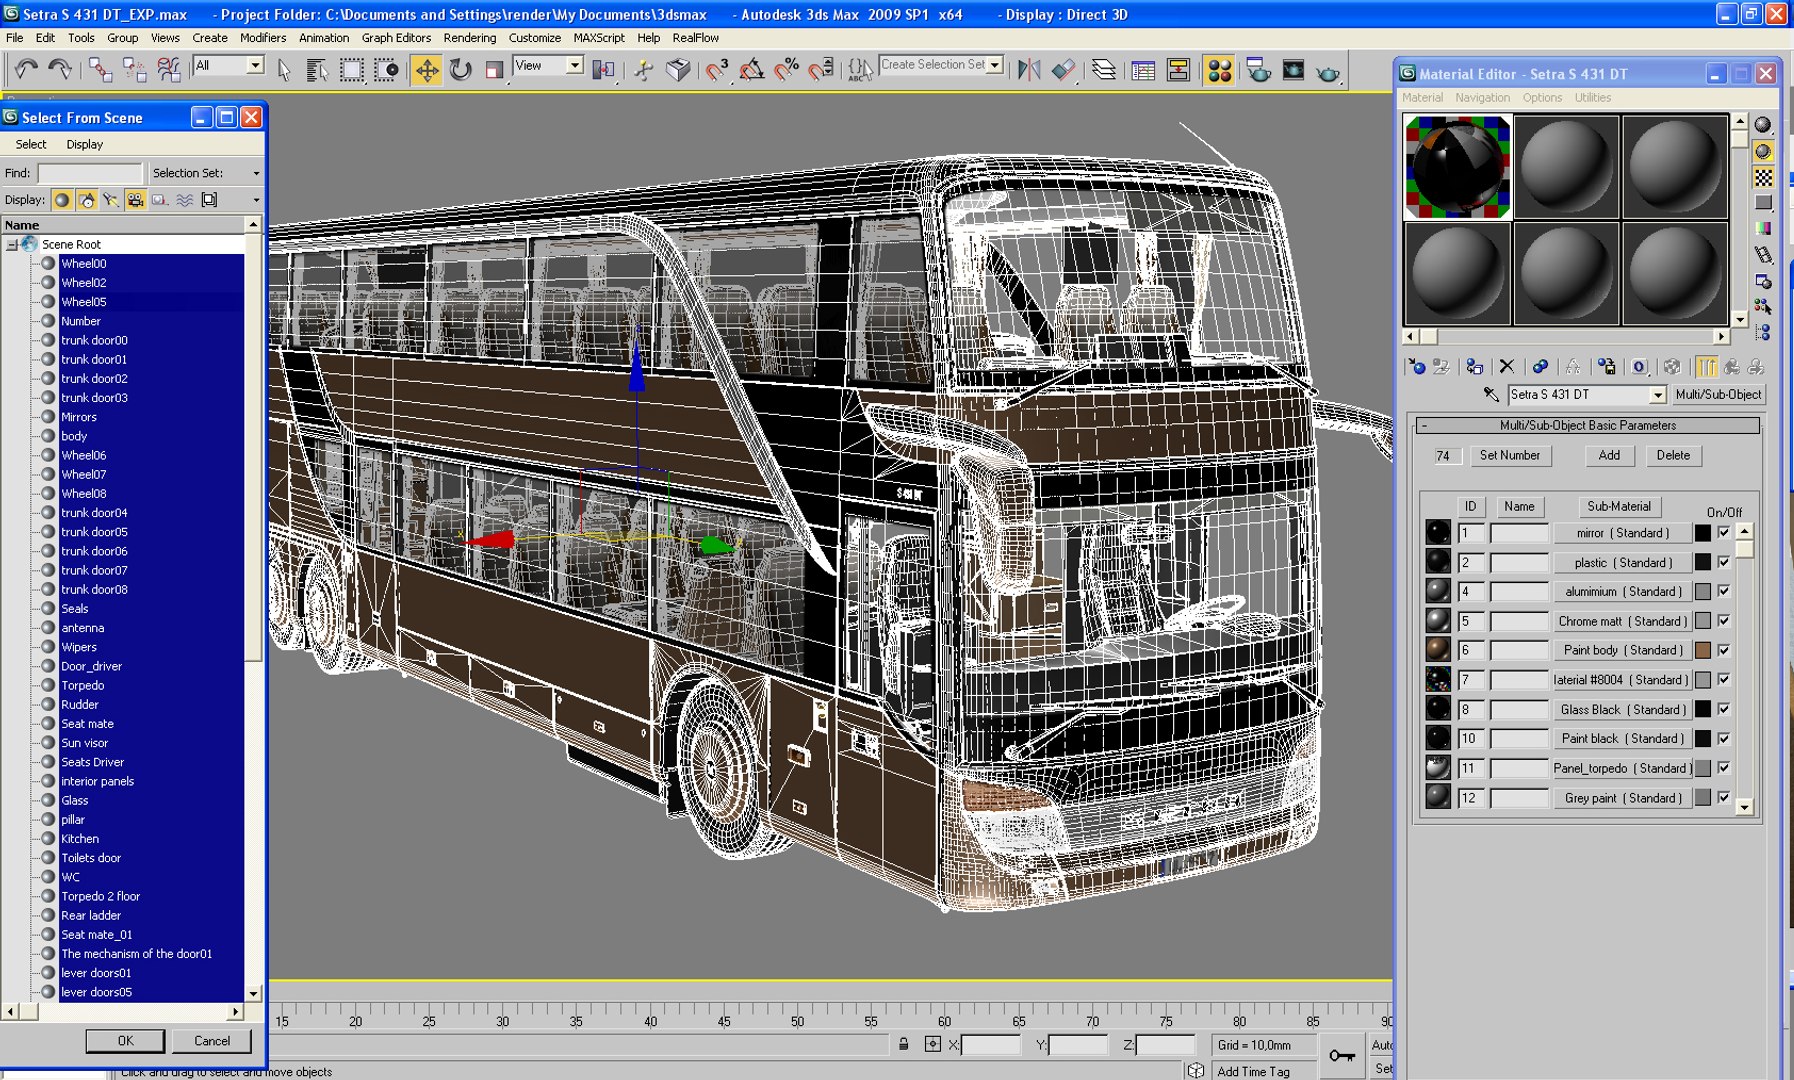Open Display menu in Select From Scene
The height and width of the screenshot is (1080, 1794).
[x=85, y=145]
